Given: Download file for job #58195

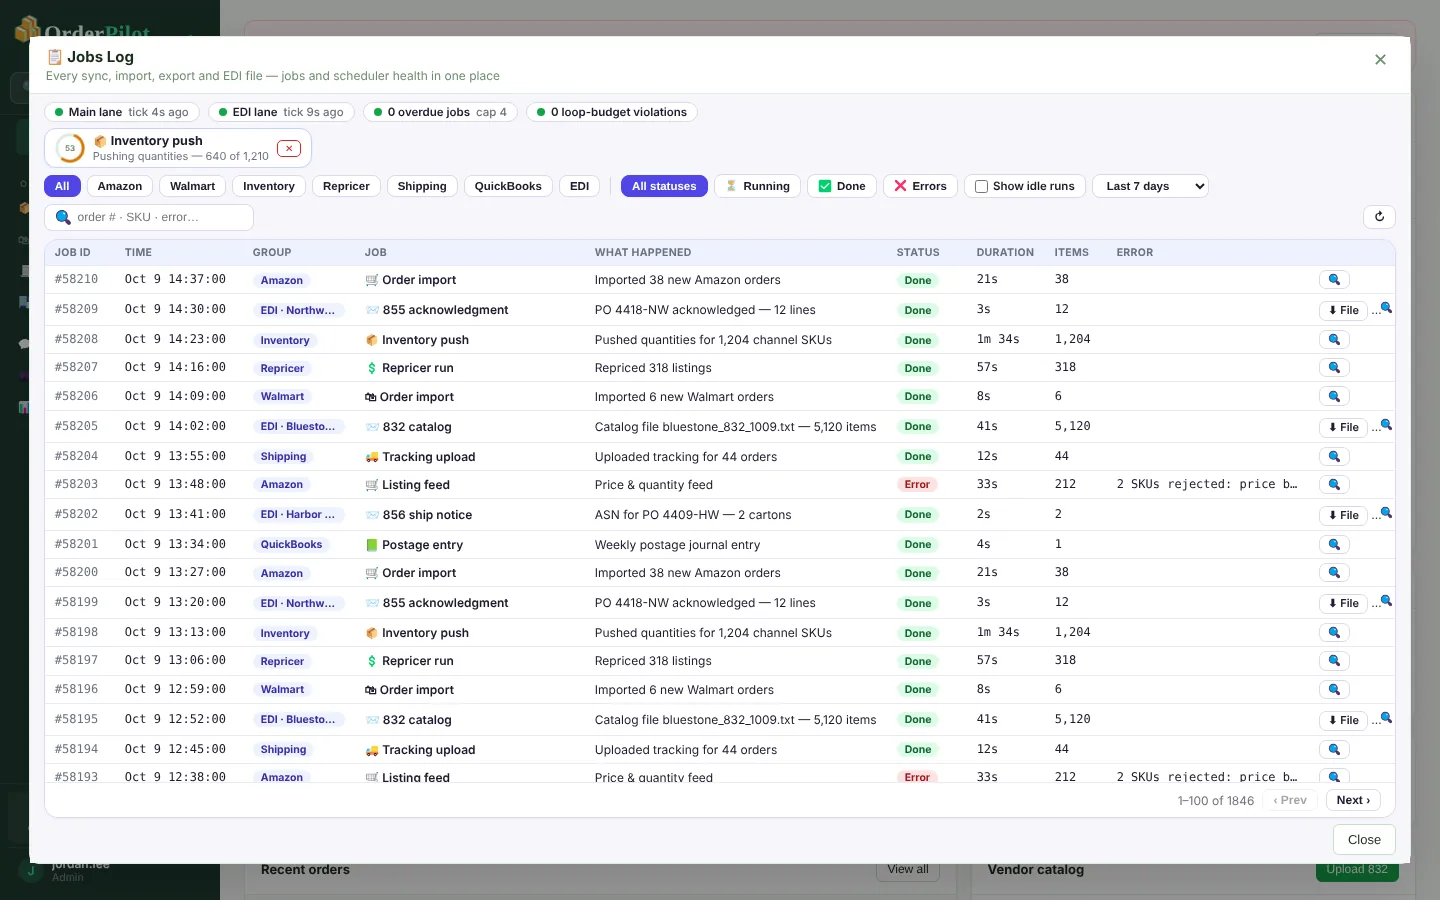Looking at the screenshot, I should click(1343, 721).
